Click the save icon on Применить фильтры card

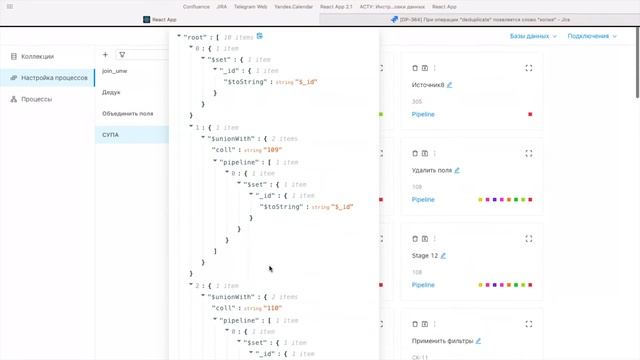425,324
